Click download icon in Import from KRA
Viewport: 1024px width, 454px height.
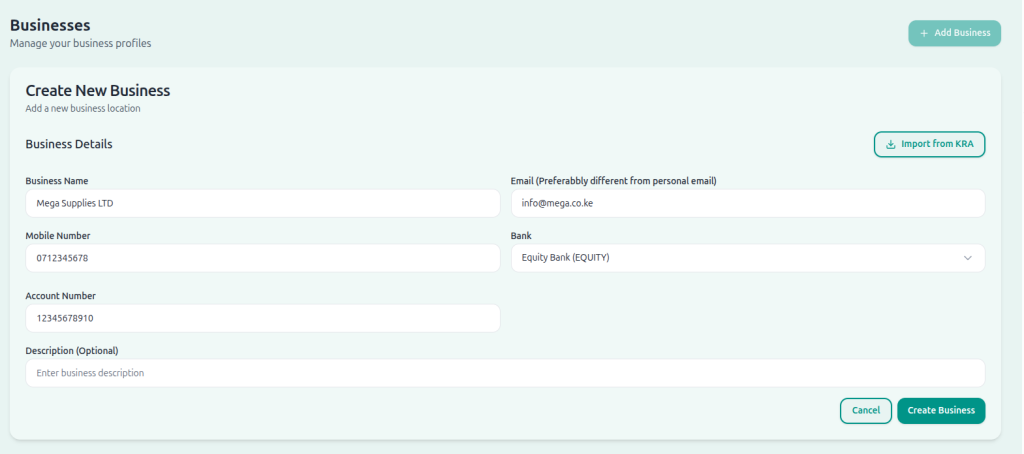tap(890, 144)
